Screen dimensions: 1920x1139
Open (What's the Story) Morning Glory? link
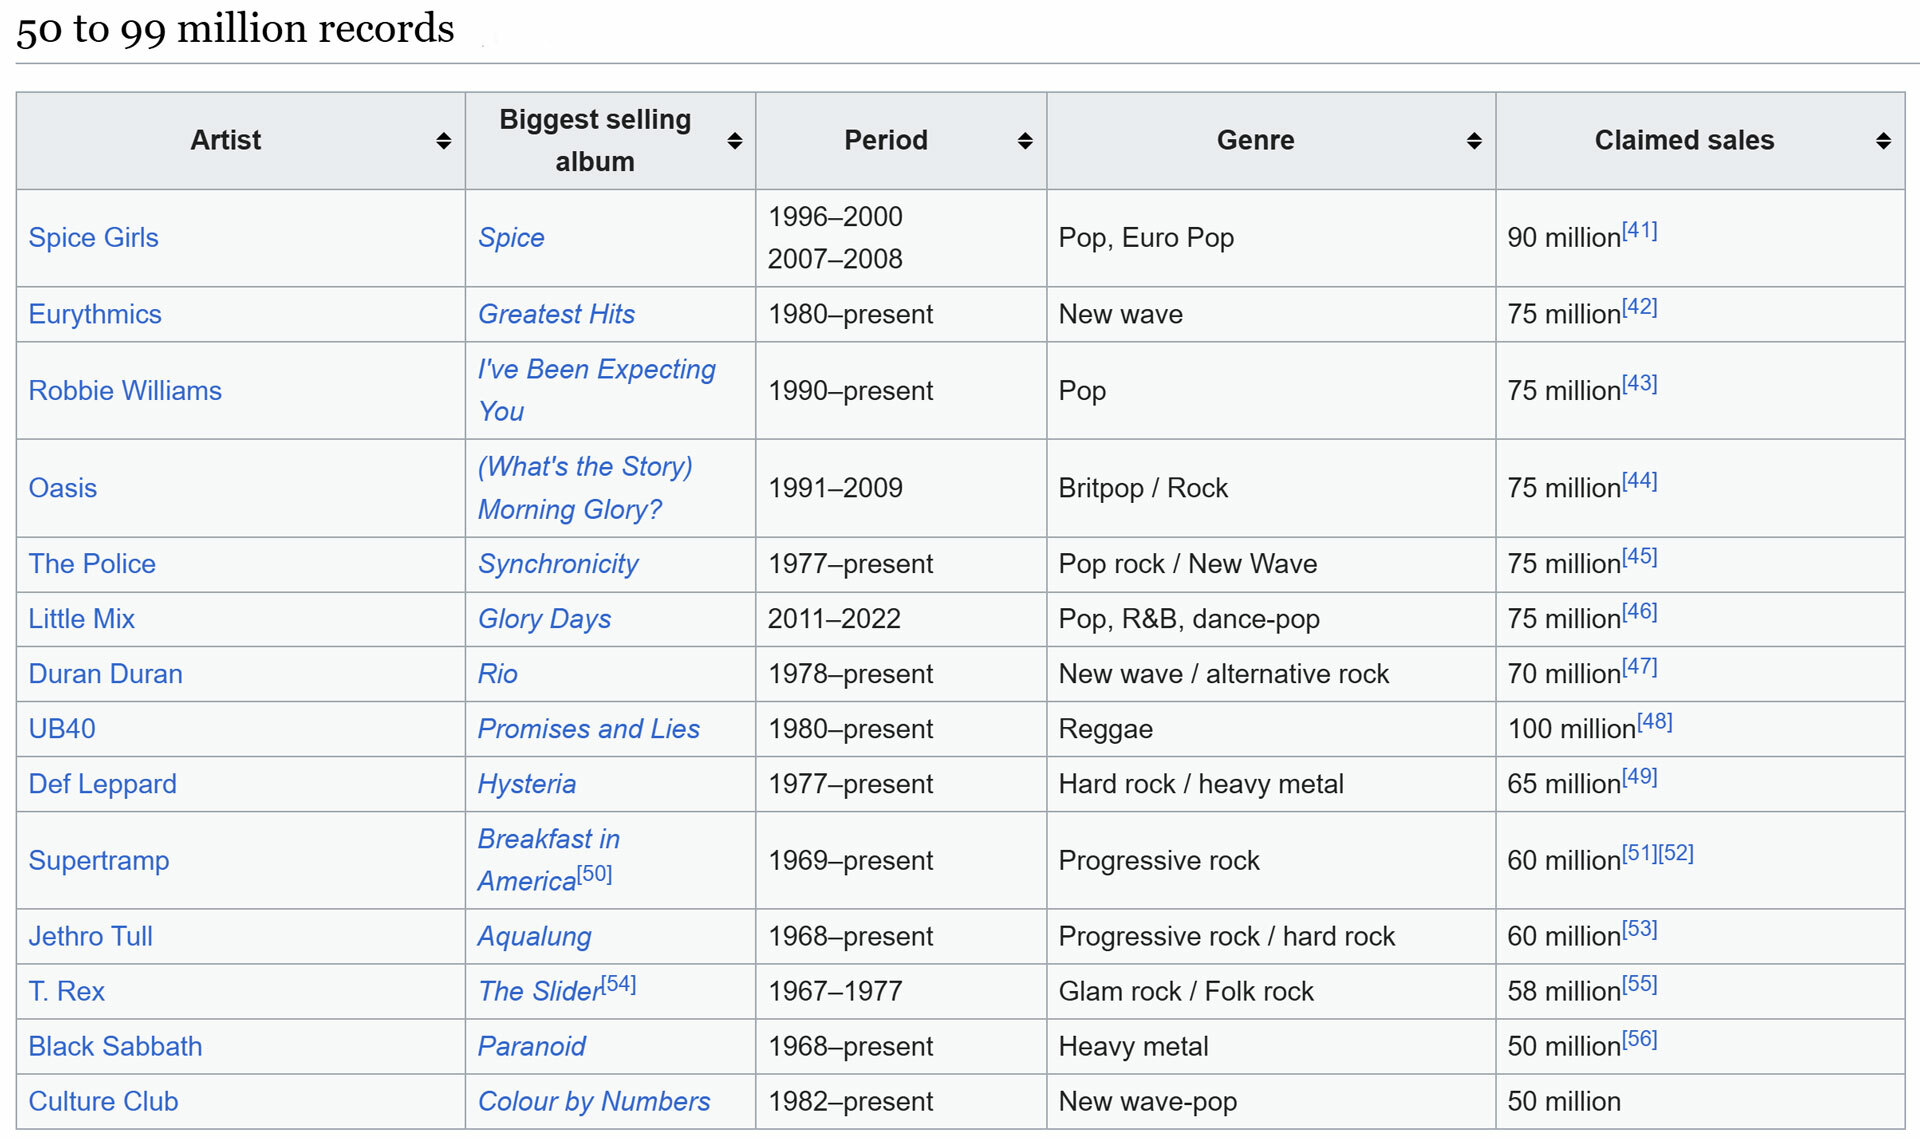585,488
